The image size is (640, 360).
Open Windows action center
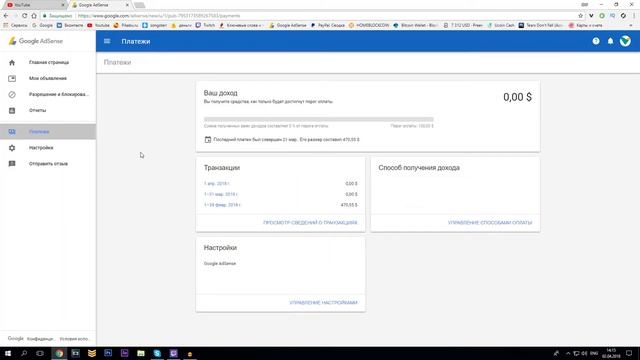click(629, 353)
